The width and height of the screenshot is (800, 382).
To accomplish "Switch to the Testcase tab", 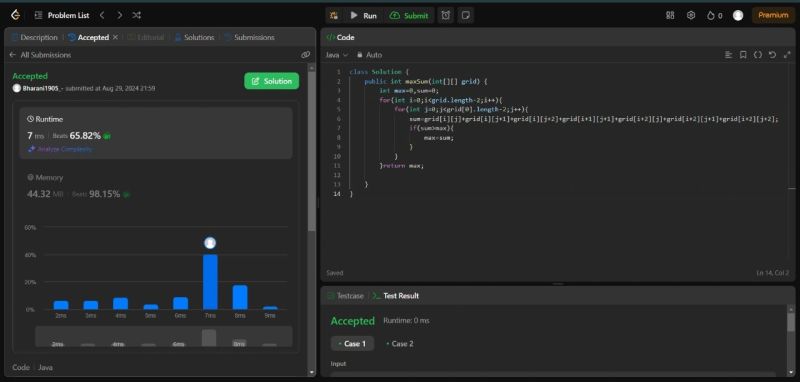I will click(345, 296).
